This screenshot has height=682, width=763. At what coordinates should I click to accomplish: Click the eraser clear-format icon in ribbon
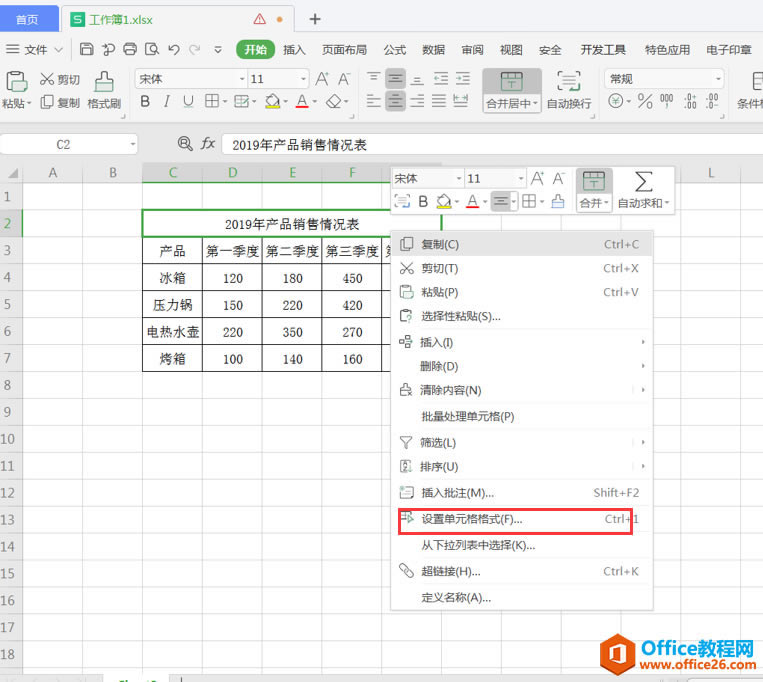pyautogui.click(x=334, y=101)
